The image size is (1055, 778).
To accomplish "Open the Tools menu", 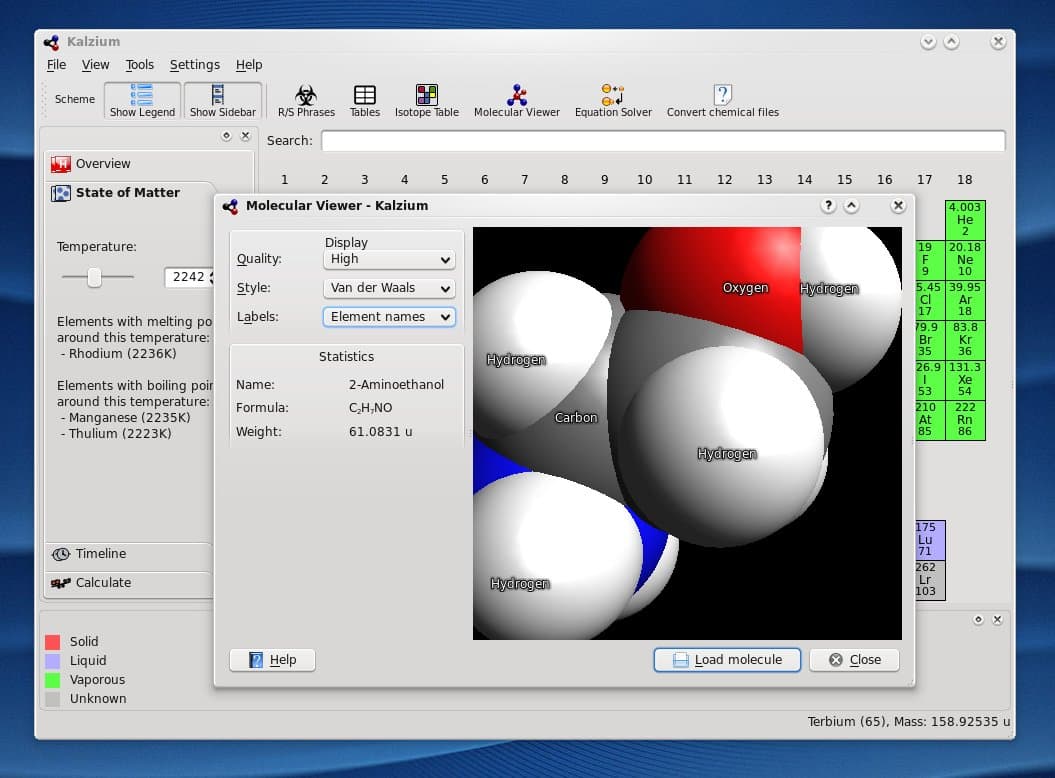I will click(139, 65).
